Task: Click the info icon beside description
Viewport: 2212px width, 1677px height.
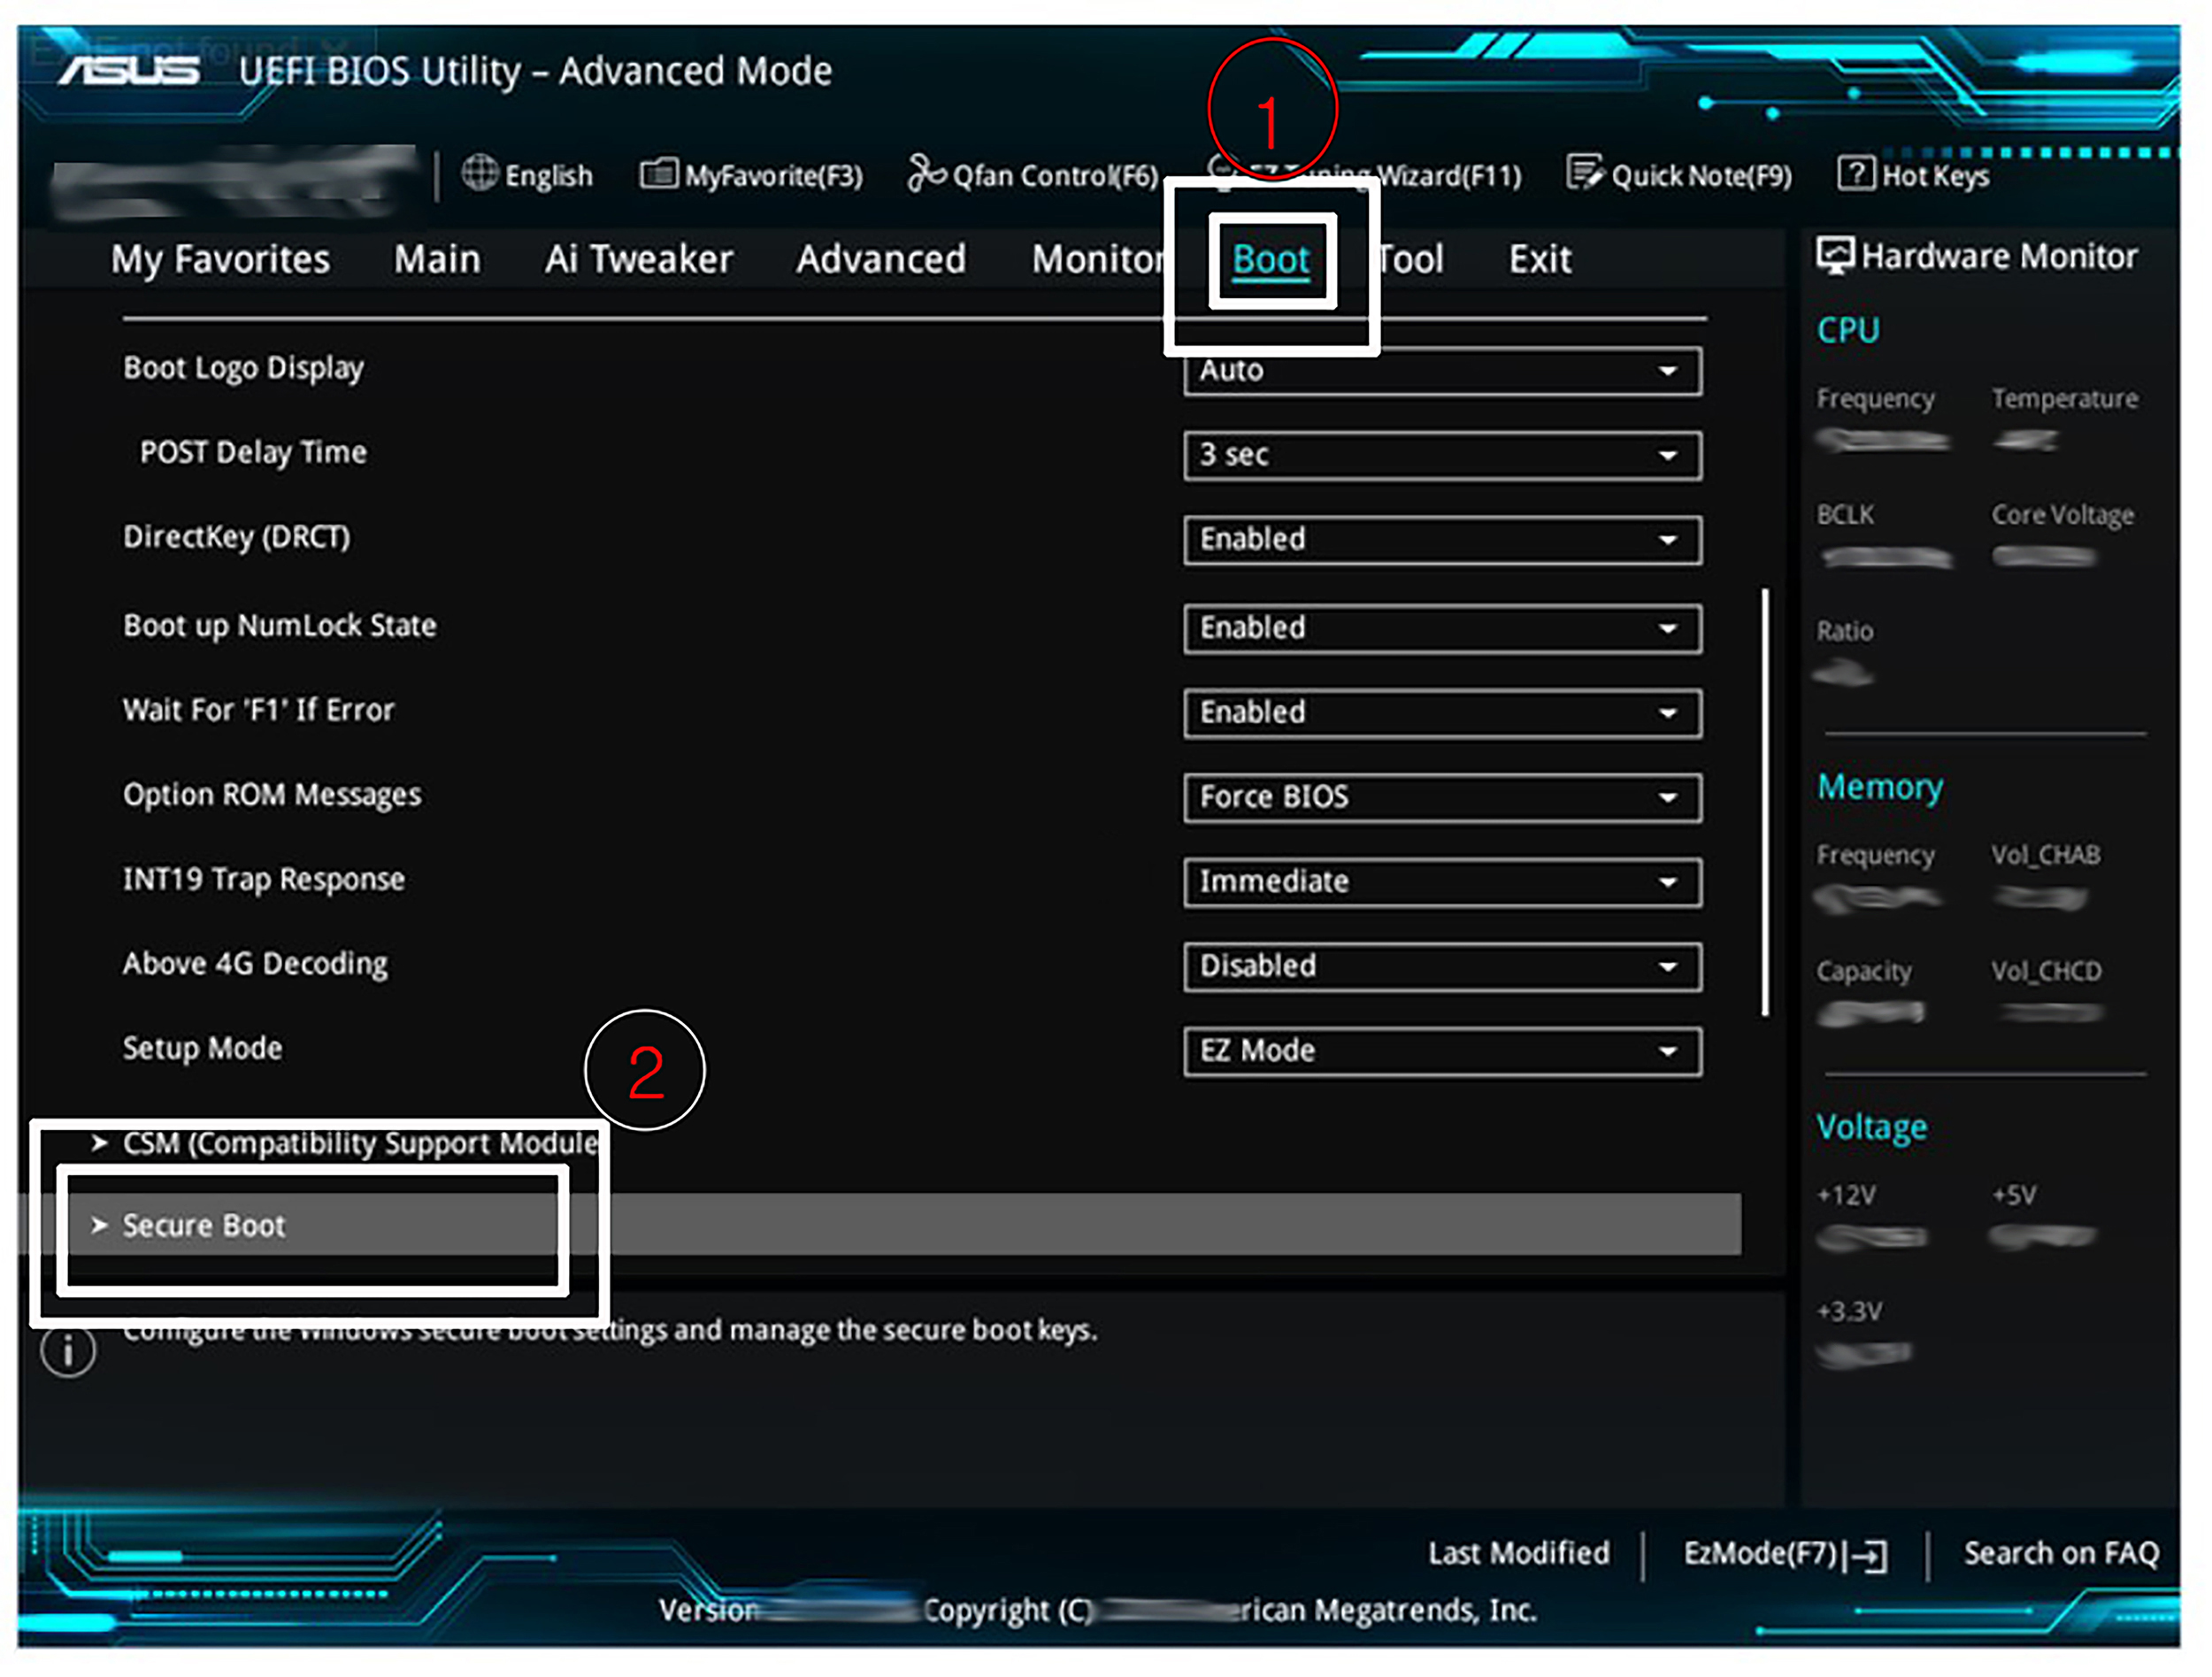Action: click(x=68, y=1352)
